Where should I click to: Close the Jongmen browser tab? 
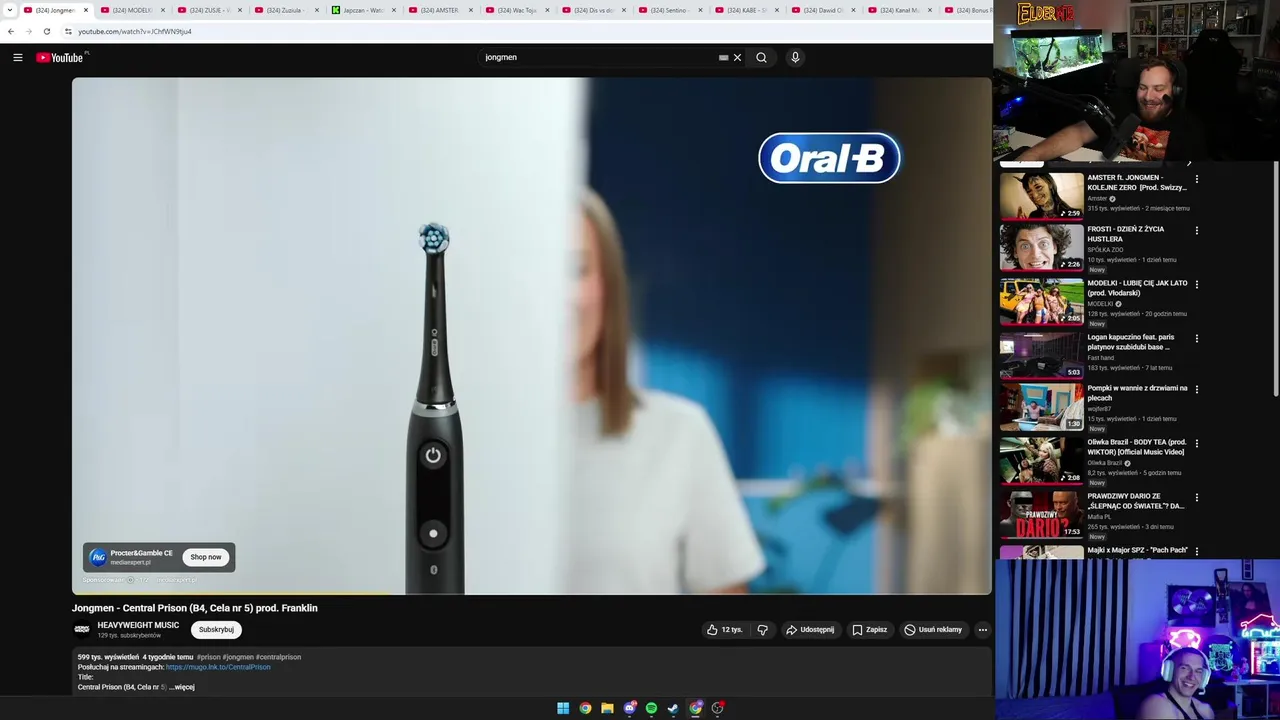[86, 10]
